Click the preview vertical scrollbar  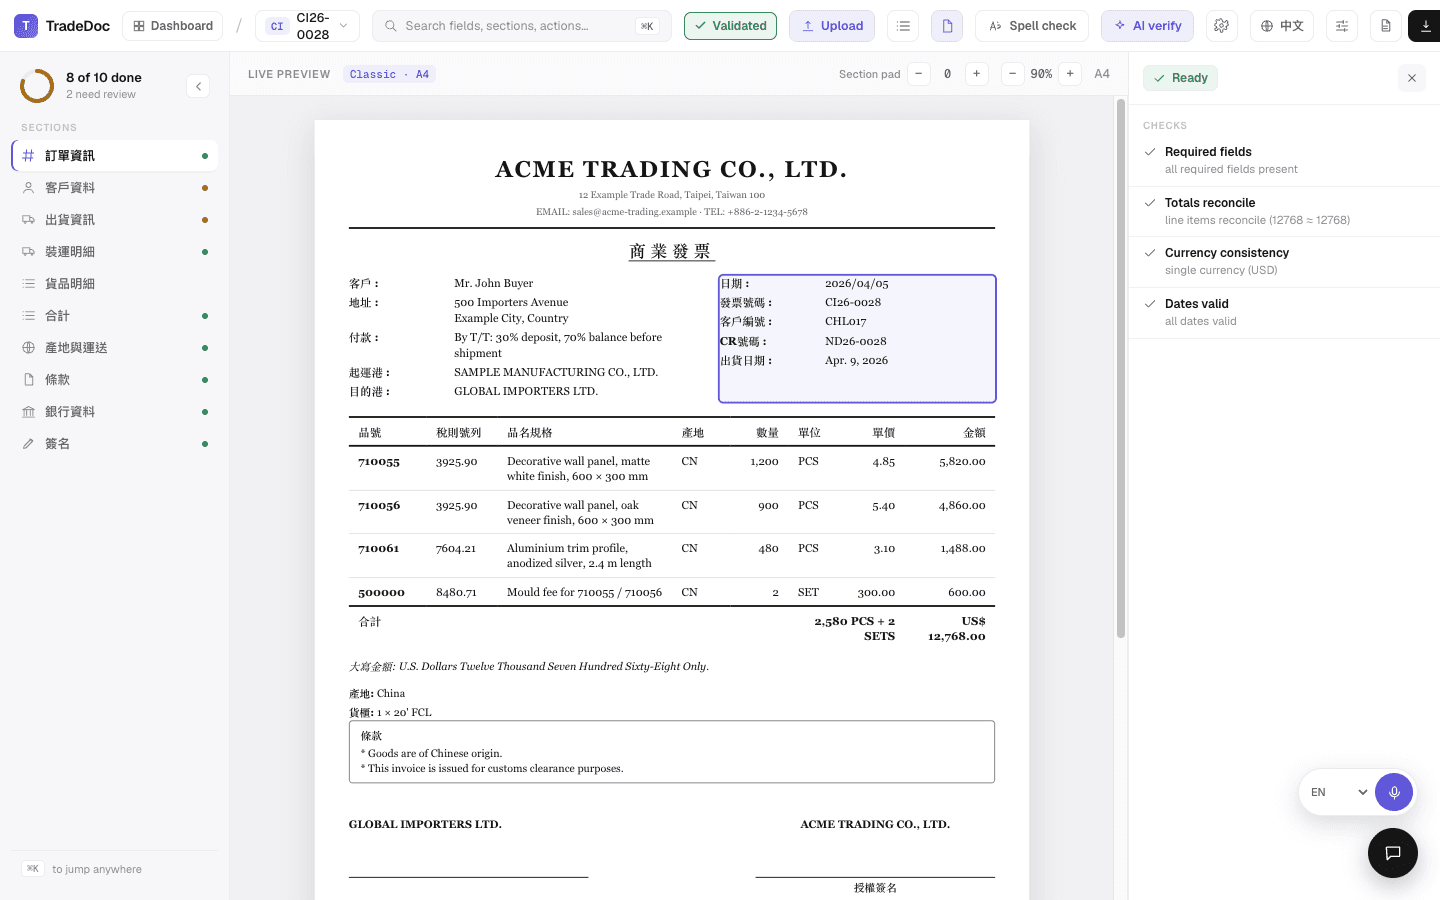point(1121,368)
